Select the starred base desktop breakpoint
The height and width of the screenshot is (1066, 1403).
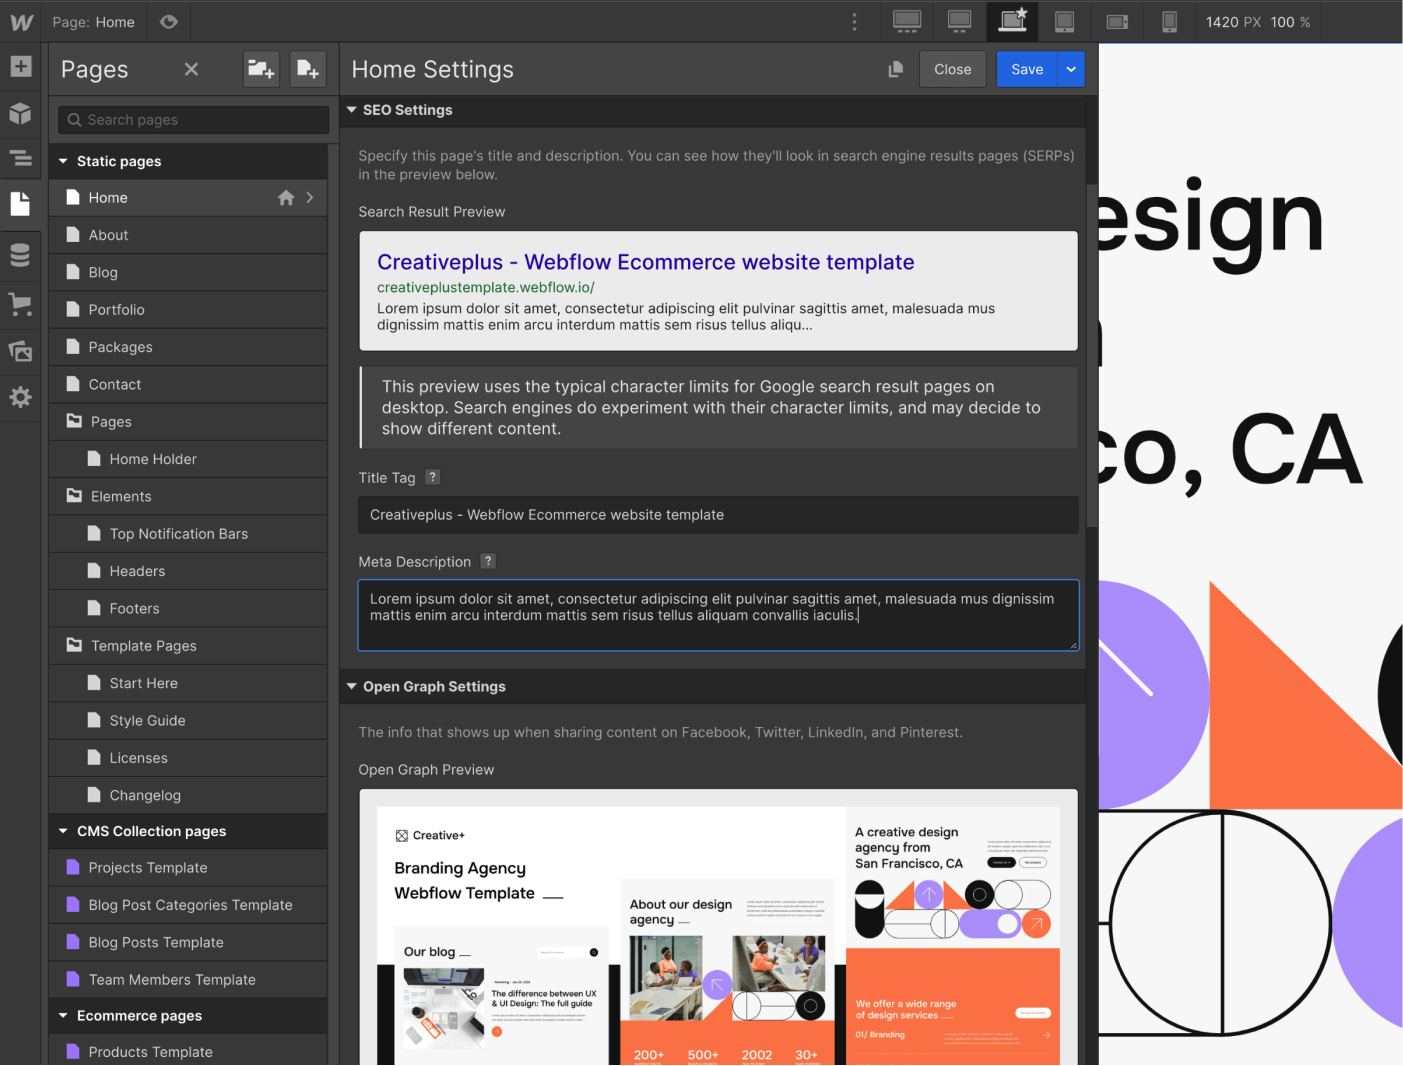(x=1013, y=21)
